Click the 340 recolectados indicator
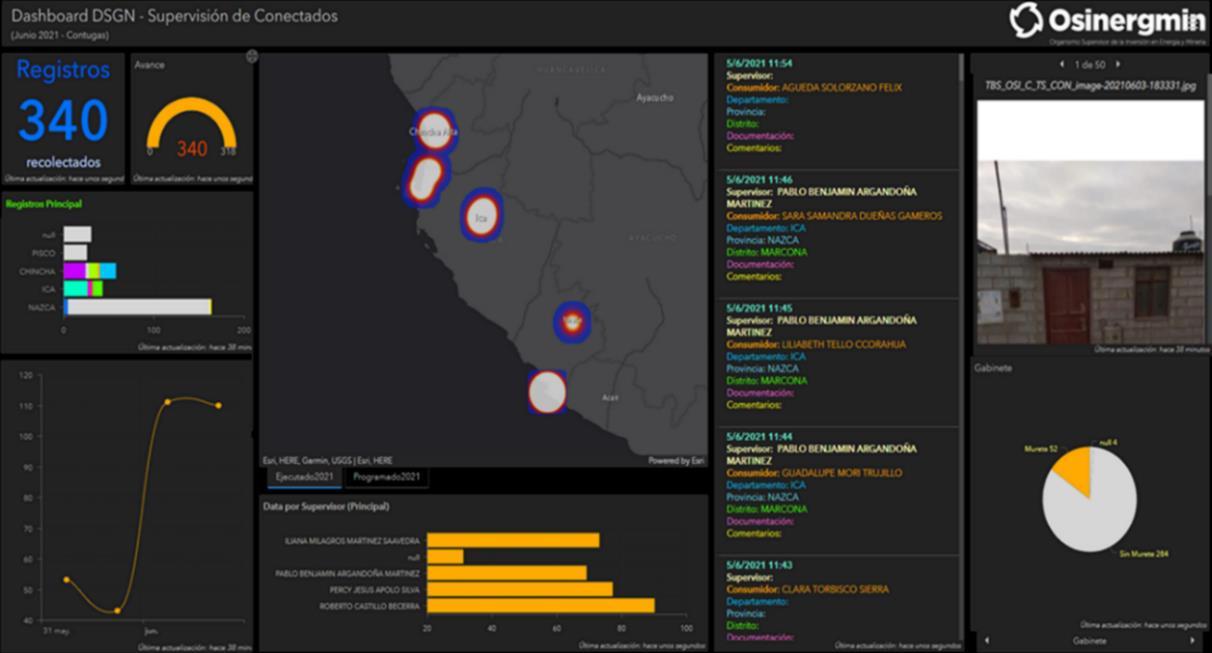The height and width of the screenshot is (653, 1212). click(63, 120)
